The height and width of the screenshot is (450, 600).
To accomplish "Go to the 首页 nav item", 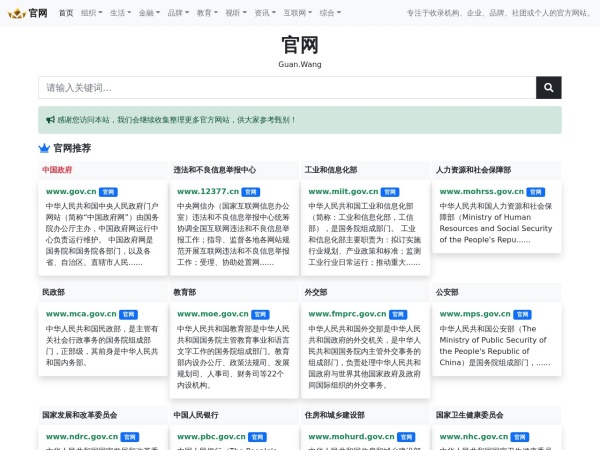I will click(66, 13).
